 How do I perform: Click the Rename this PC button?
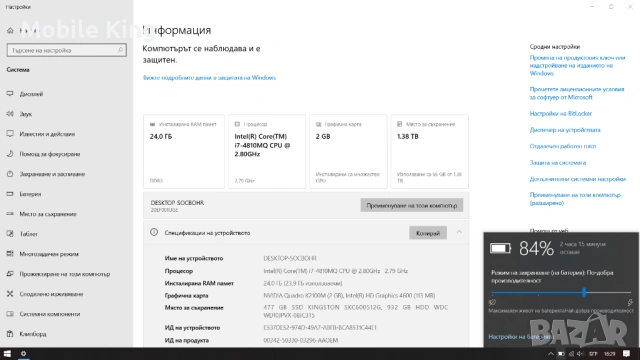[x=411, y=205]
